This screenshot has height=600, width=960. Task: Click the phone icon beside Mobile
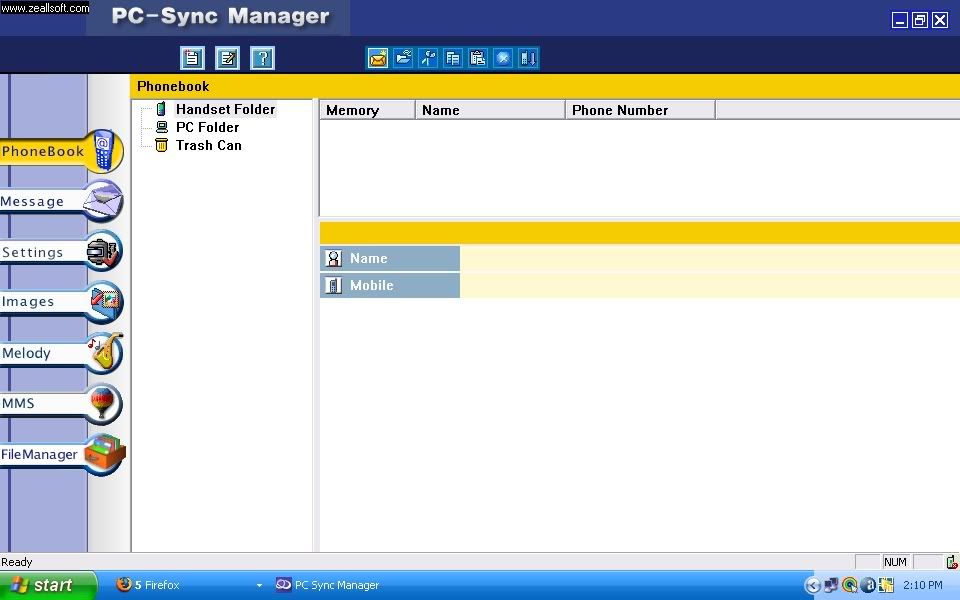(x=334, y=285)
